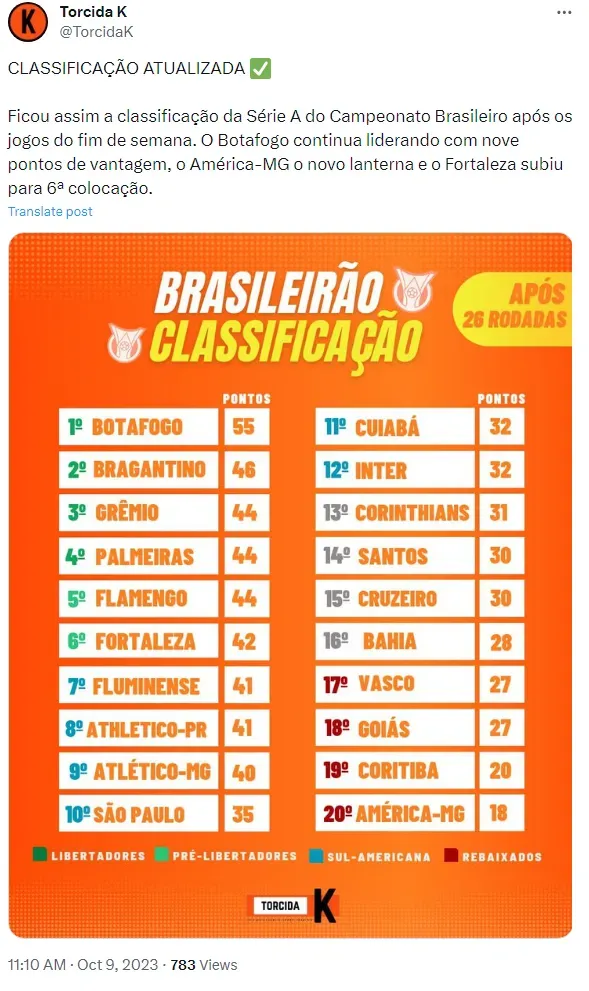Viewport: 589px width, 991px height.
Task: Click the 6º Fortaleza row
Action: coord(164,642)
